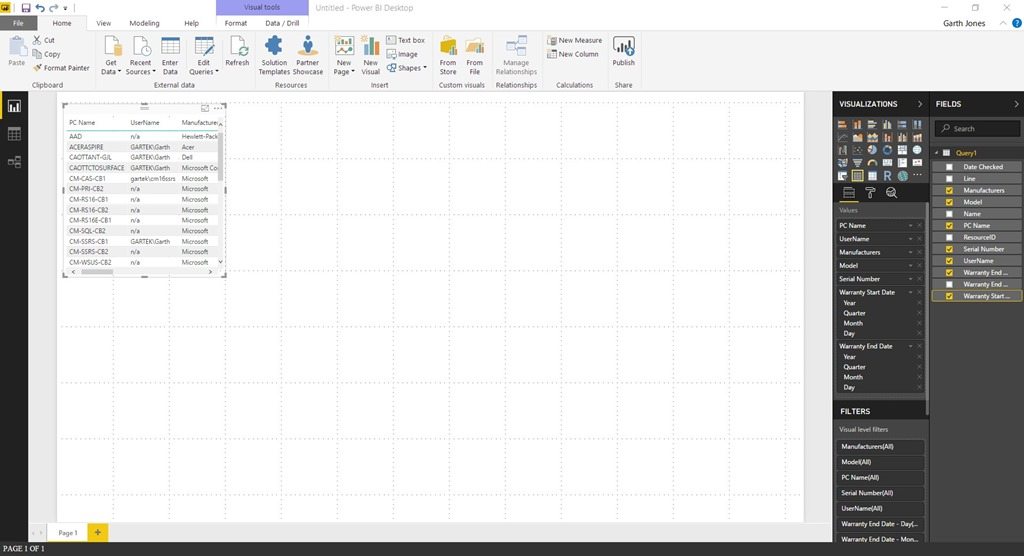
Task: Click Format Painter
Action: click(x=61, y=68)
